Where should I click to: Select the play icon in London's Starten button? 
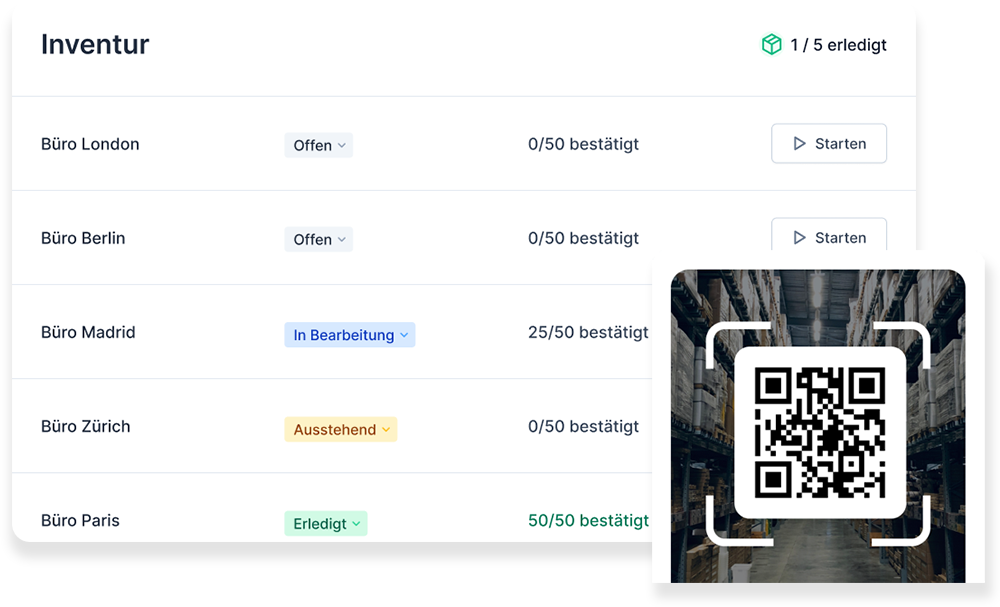click(801, 143)
